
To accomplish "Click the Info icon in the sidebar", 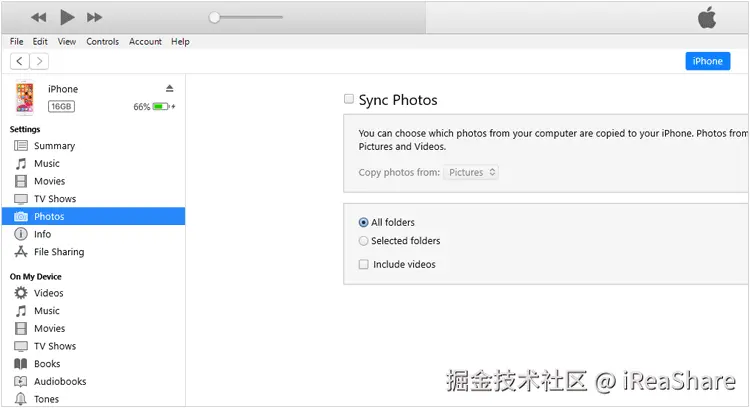I will tap(21, 234).
